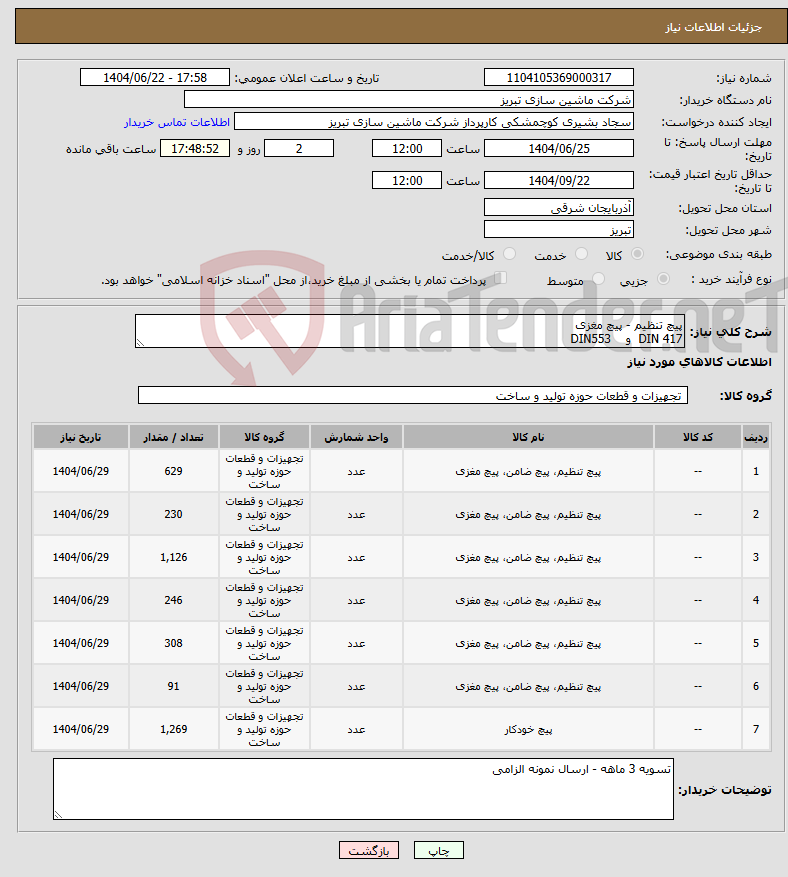788x877 pixels.
Task: Click the item name in row 1
Action: (x=528, y=472)
